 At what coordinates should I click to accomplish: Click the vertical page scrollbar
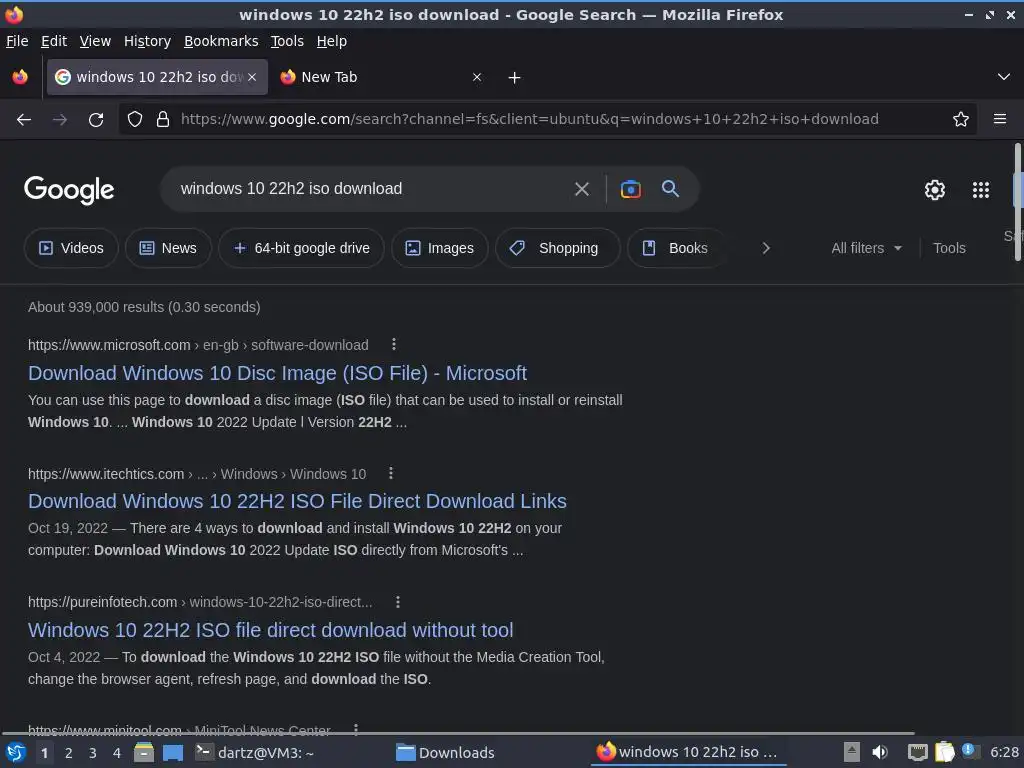click(x=1017, y=202)
